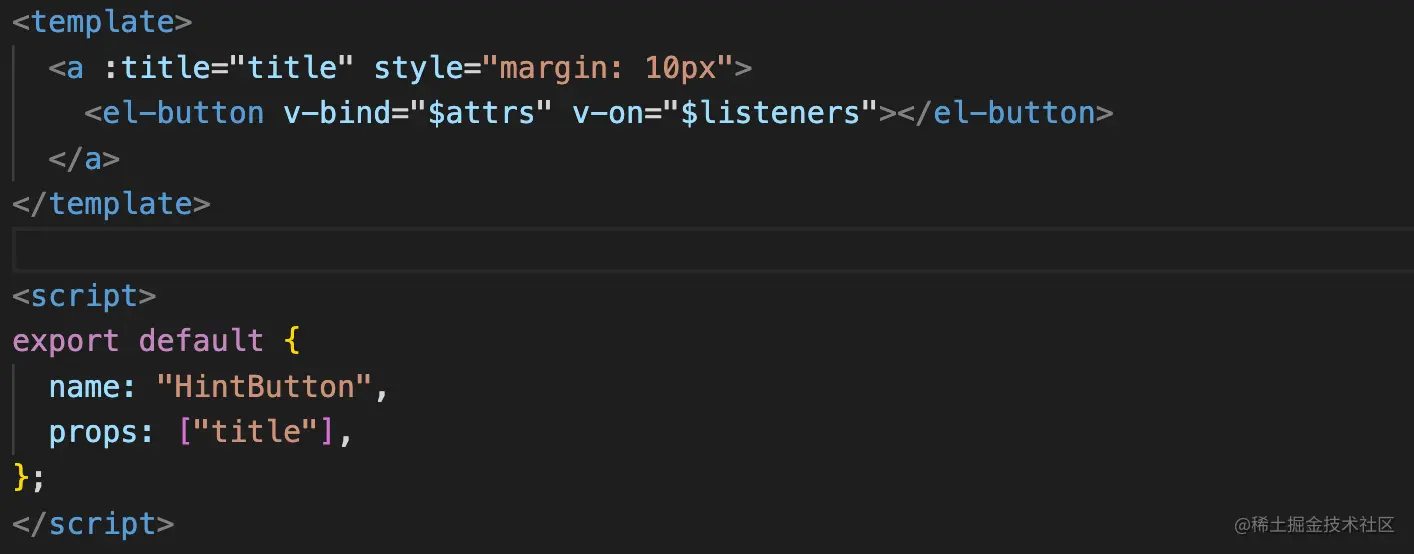Click the opening script tag

pos(84,296)
